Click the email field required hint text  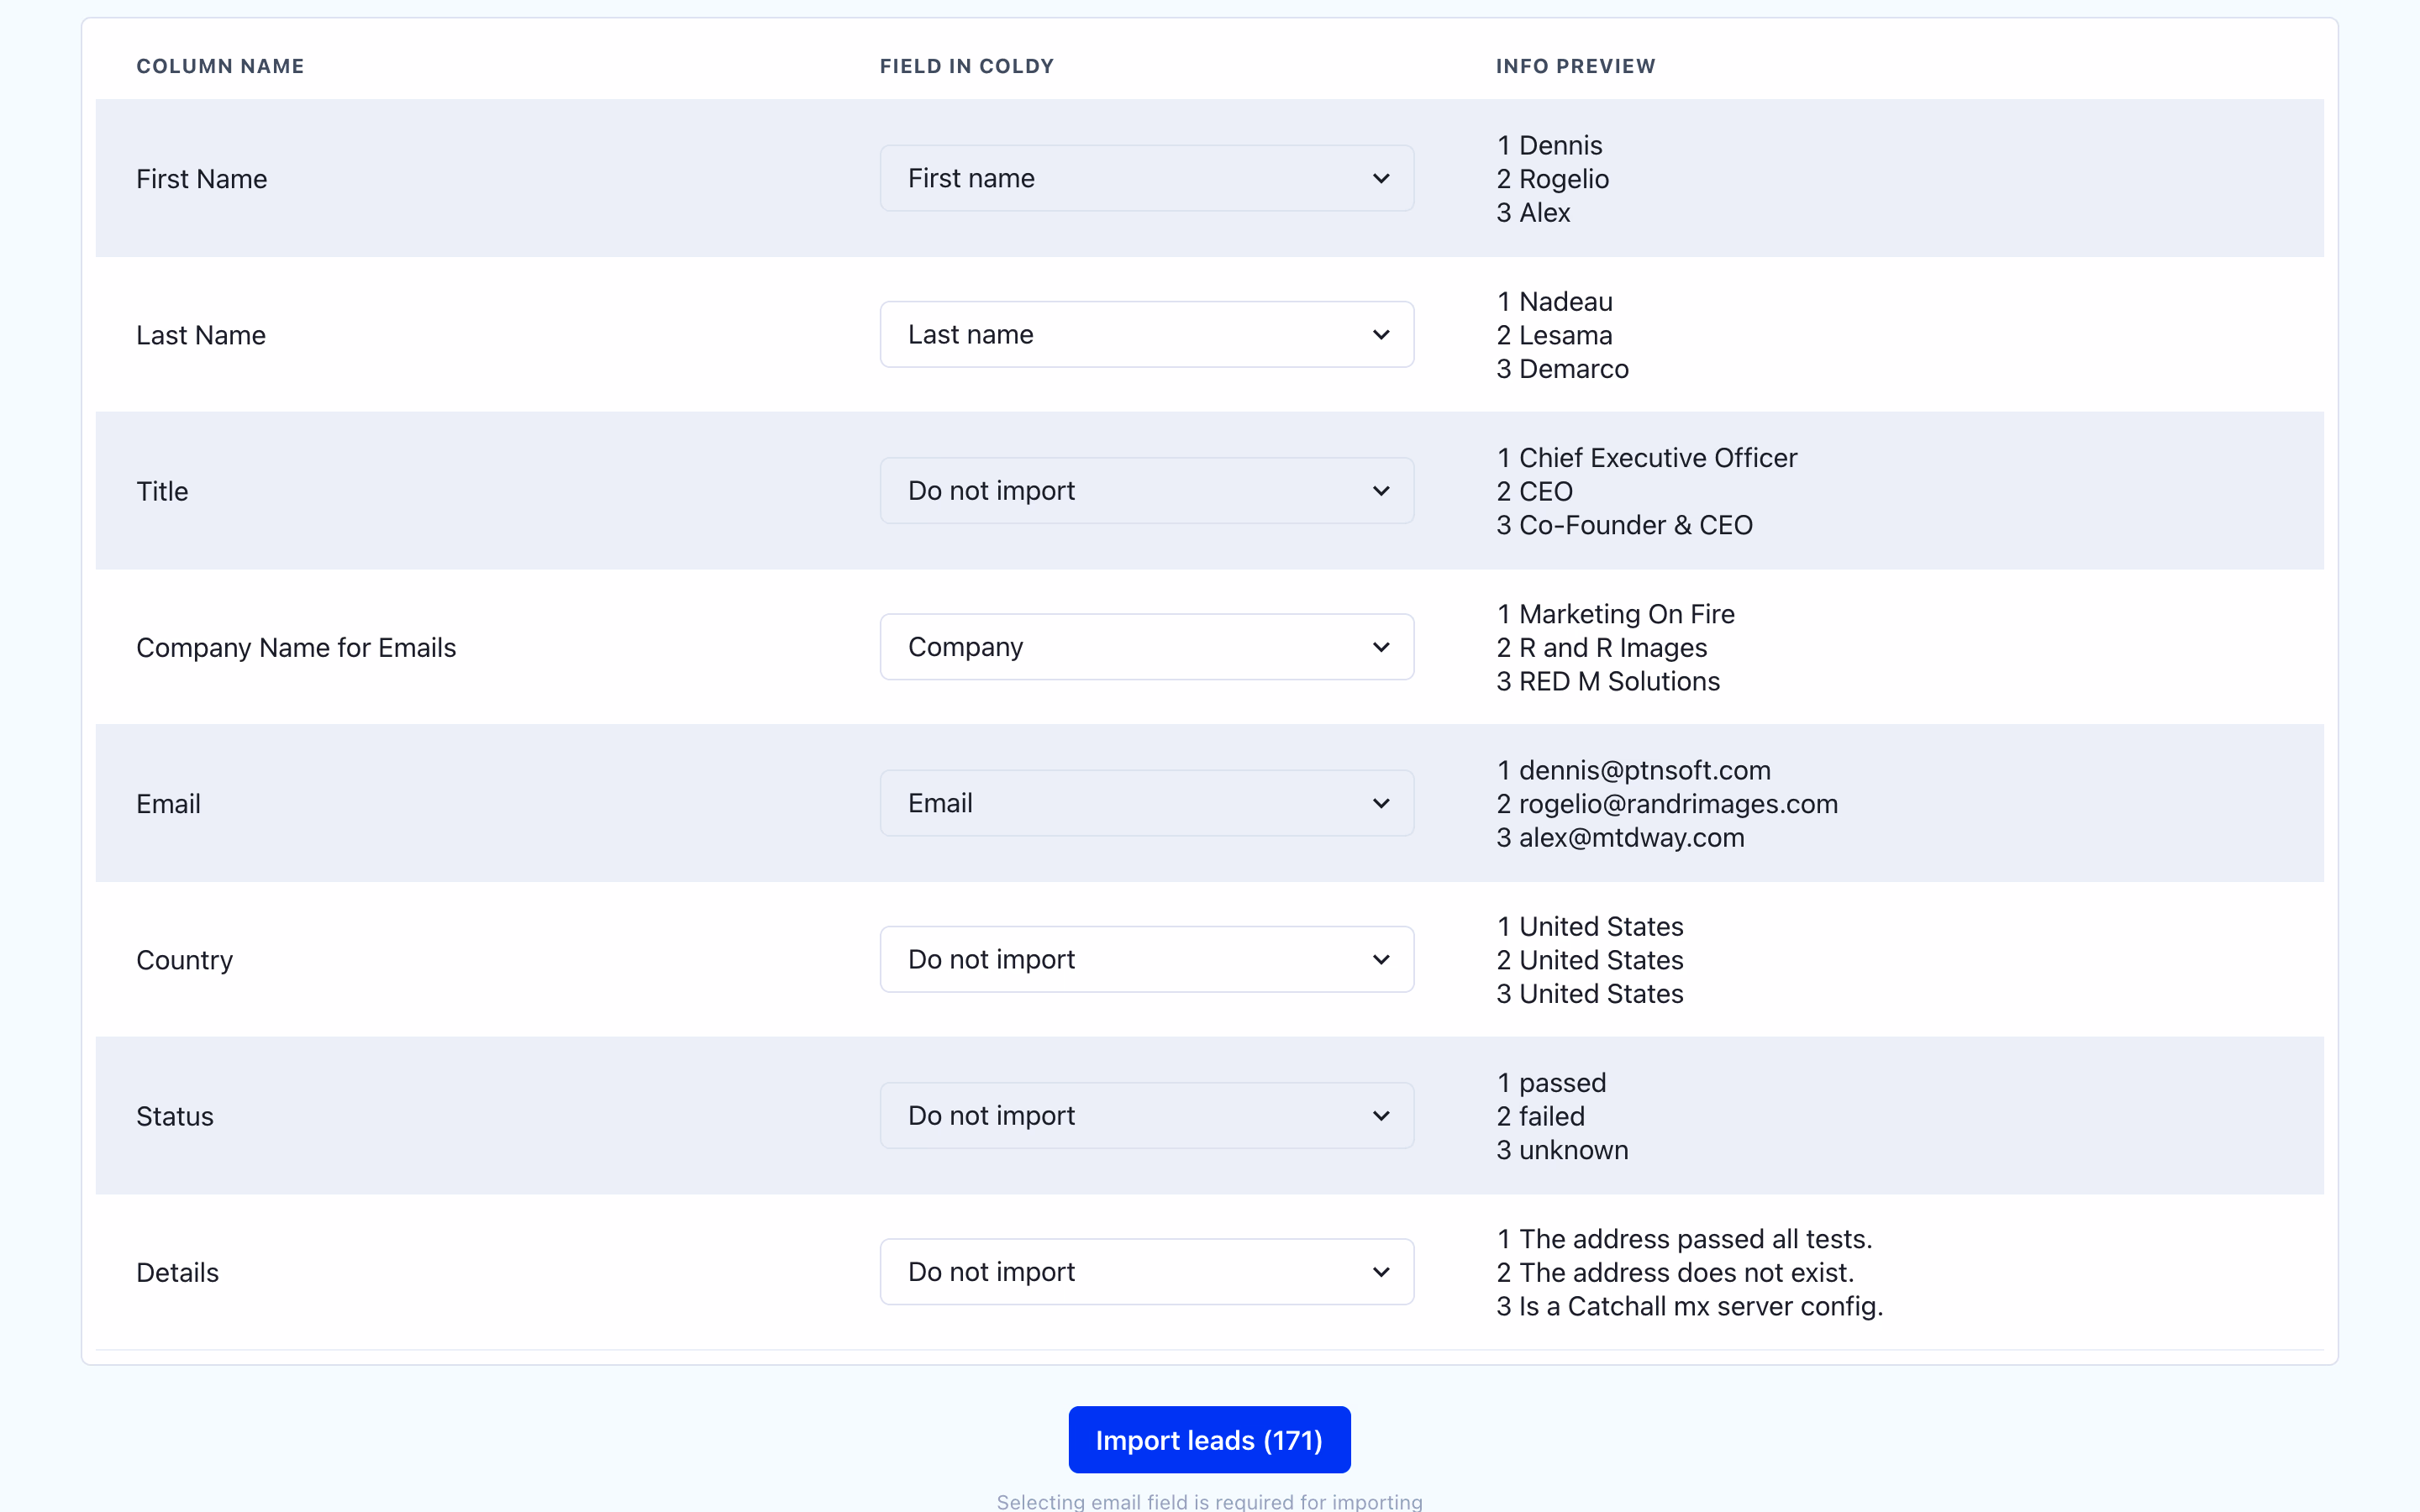click(x=1209, y=1501)
